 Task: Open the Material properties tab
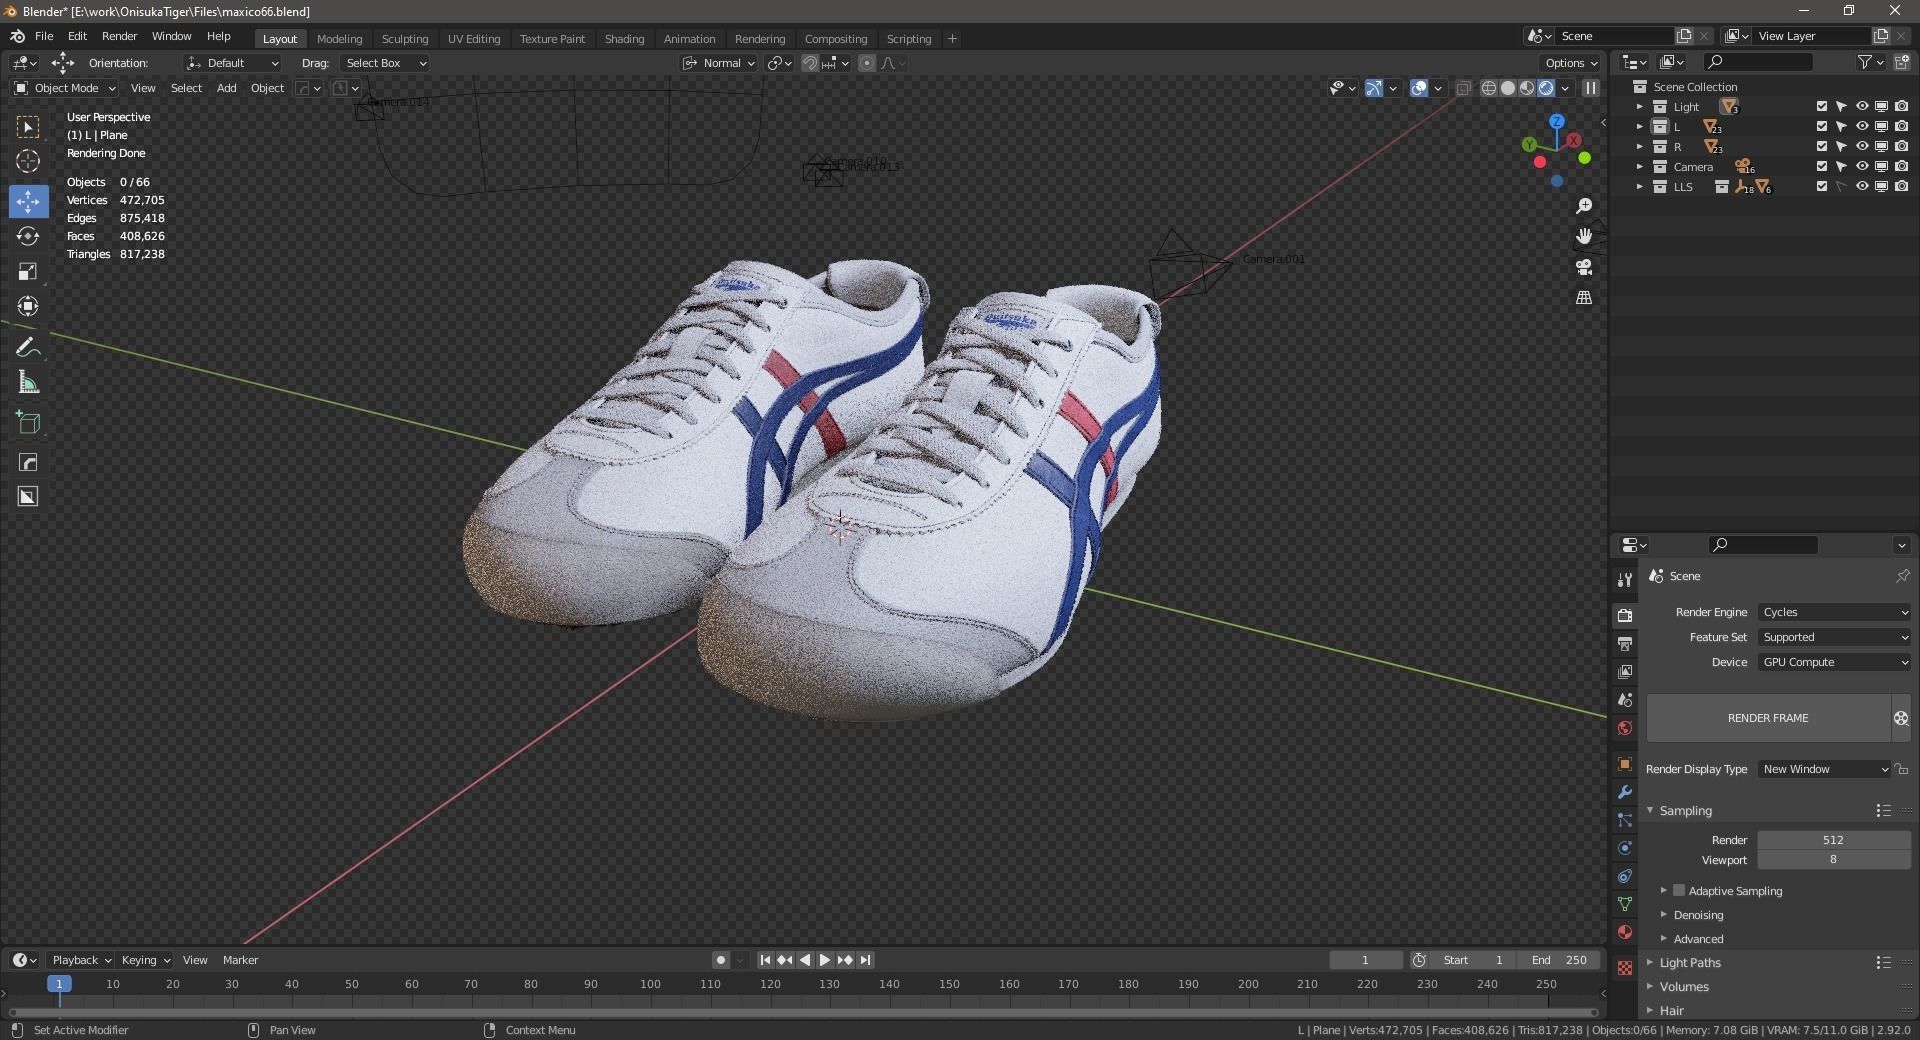pyautogui.click(x=1625, y=932)
